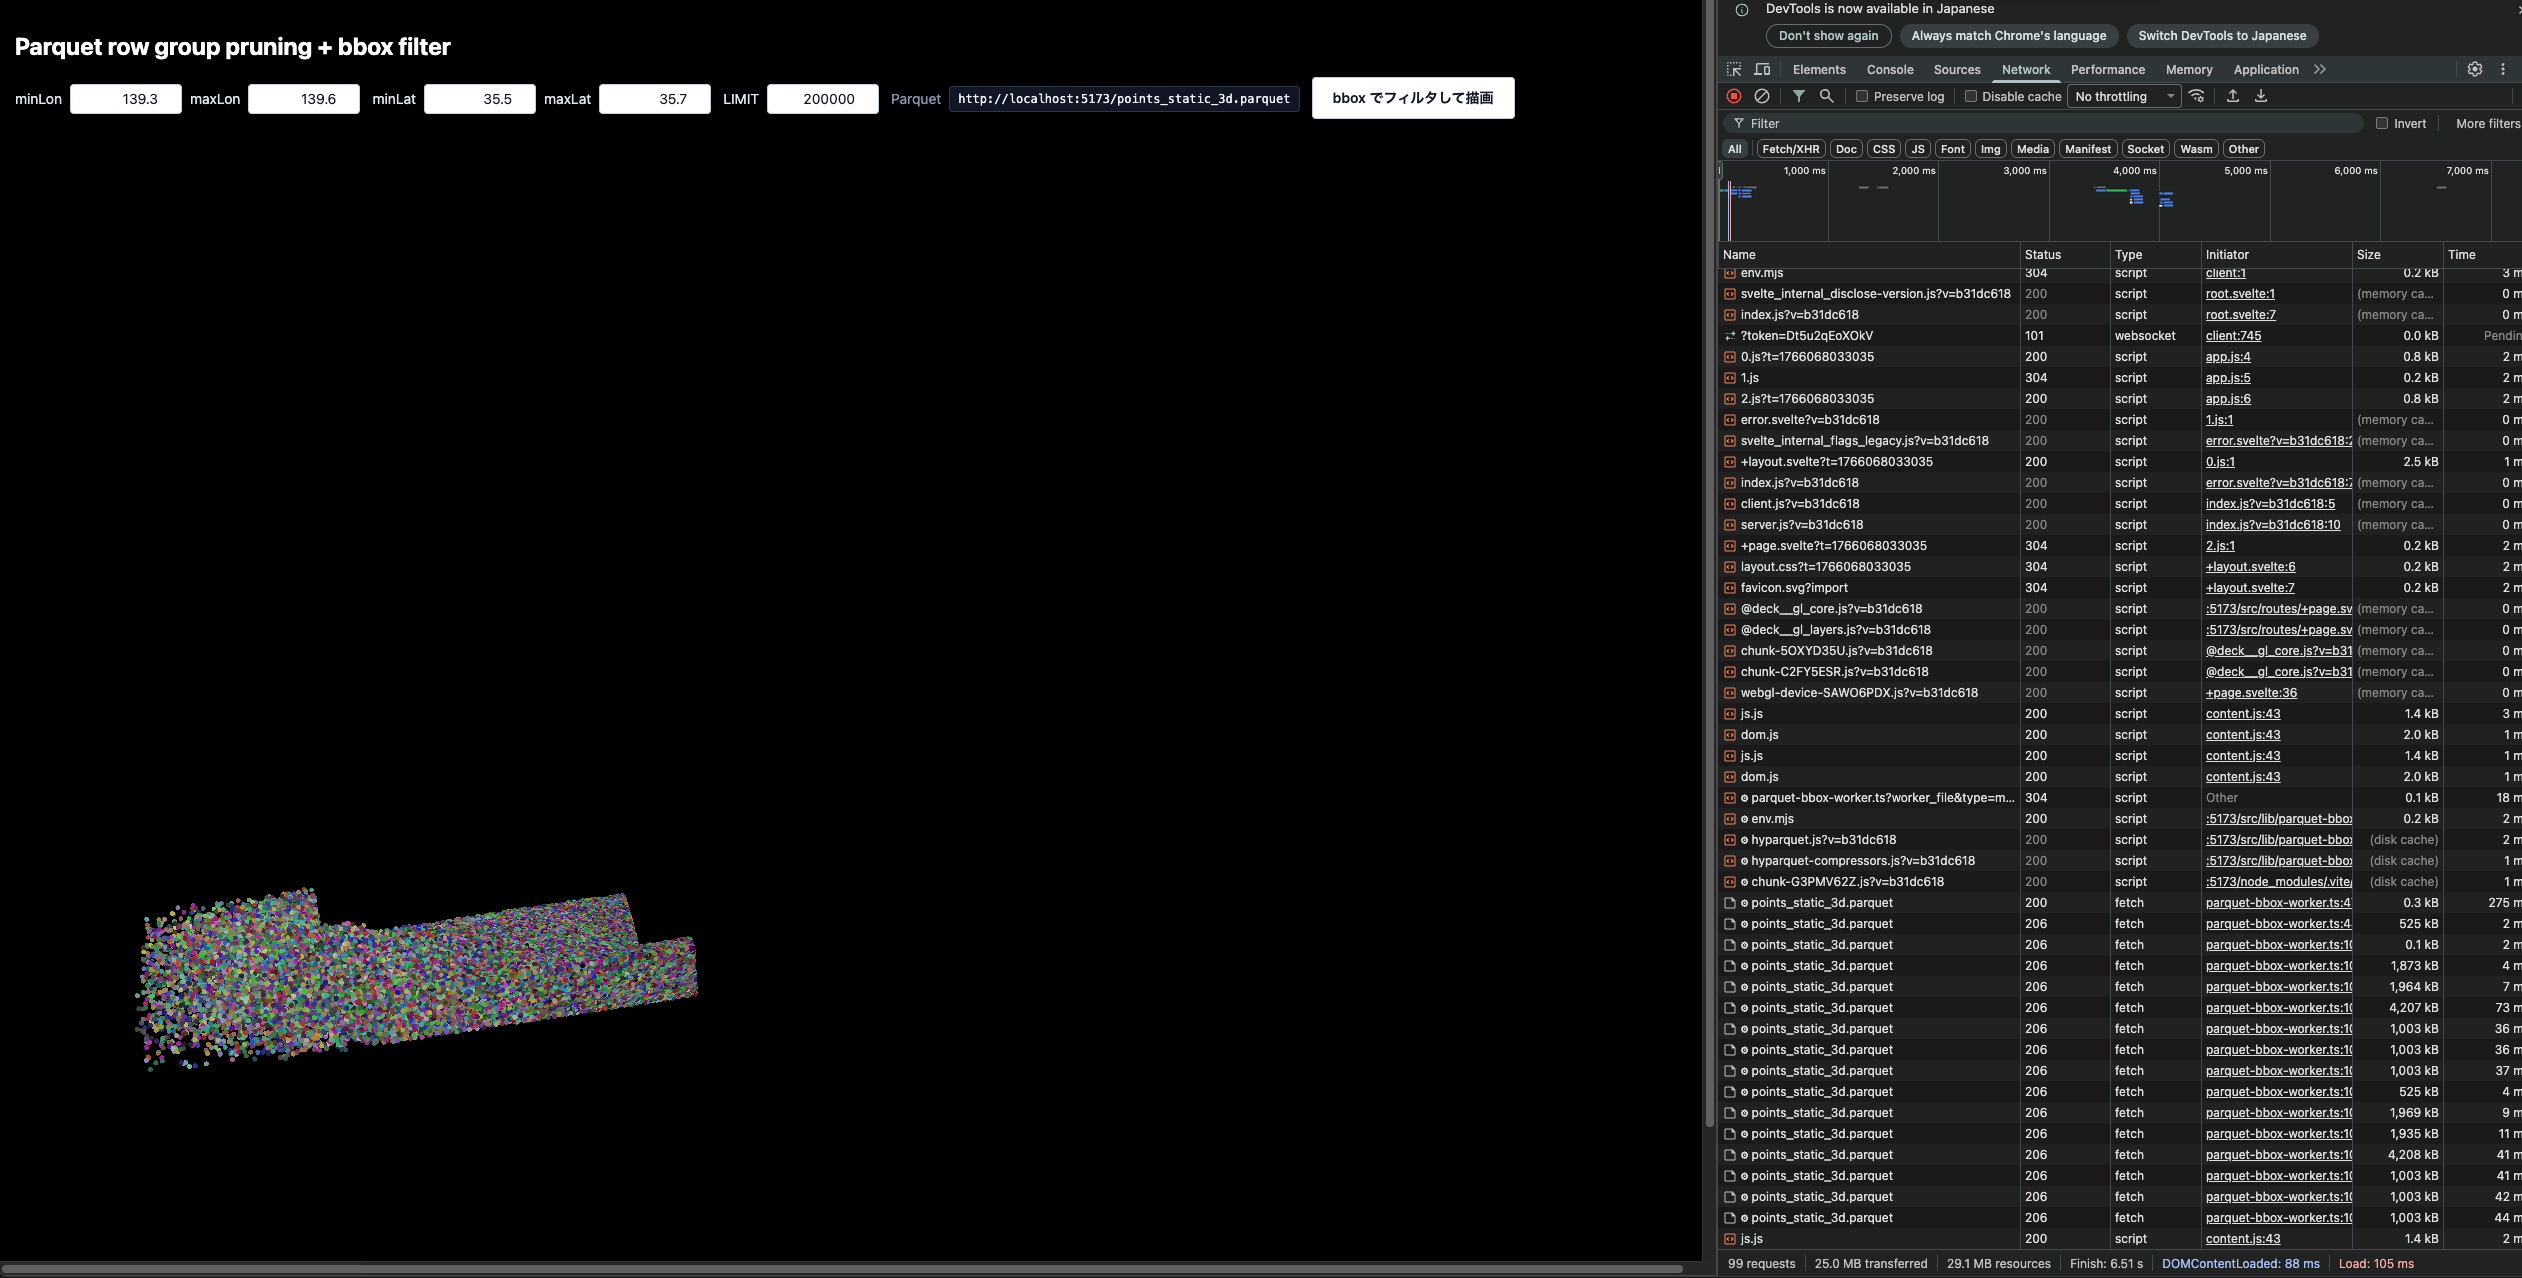Screen dimensions: 2522x1278
Task: Enable Disable cache checkbox
Action: point(1971,97)
